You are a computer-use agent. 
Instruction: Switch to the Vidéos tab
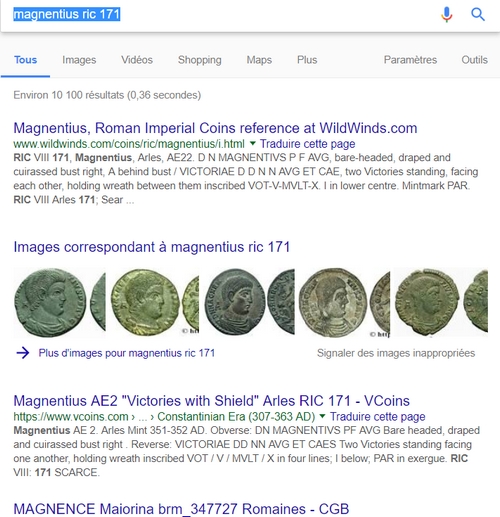click(137, 60)
